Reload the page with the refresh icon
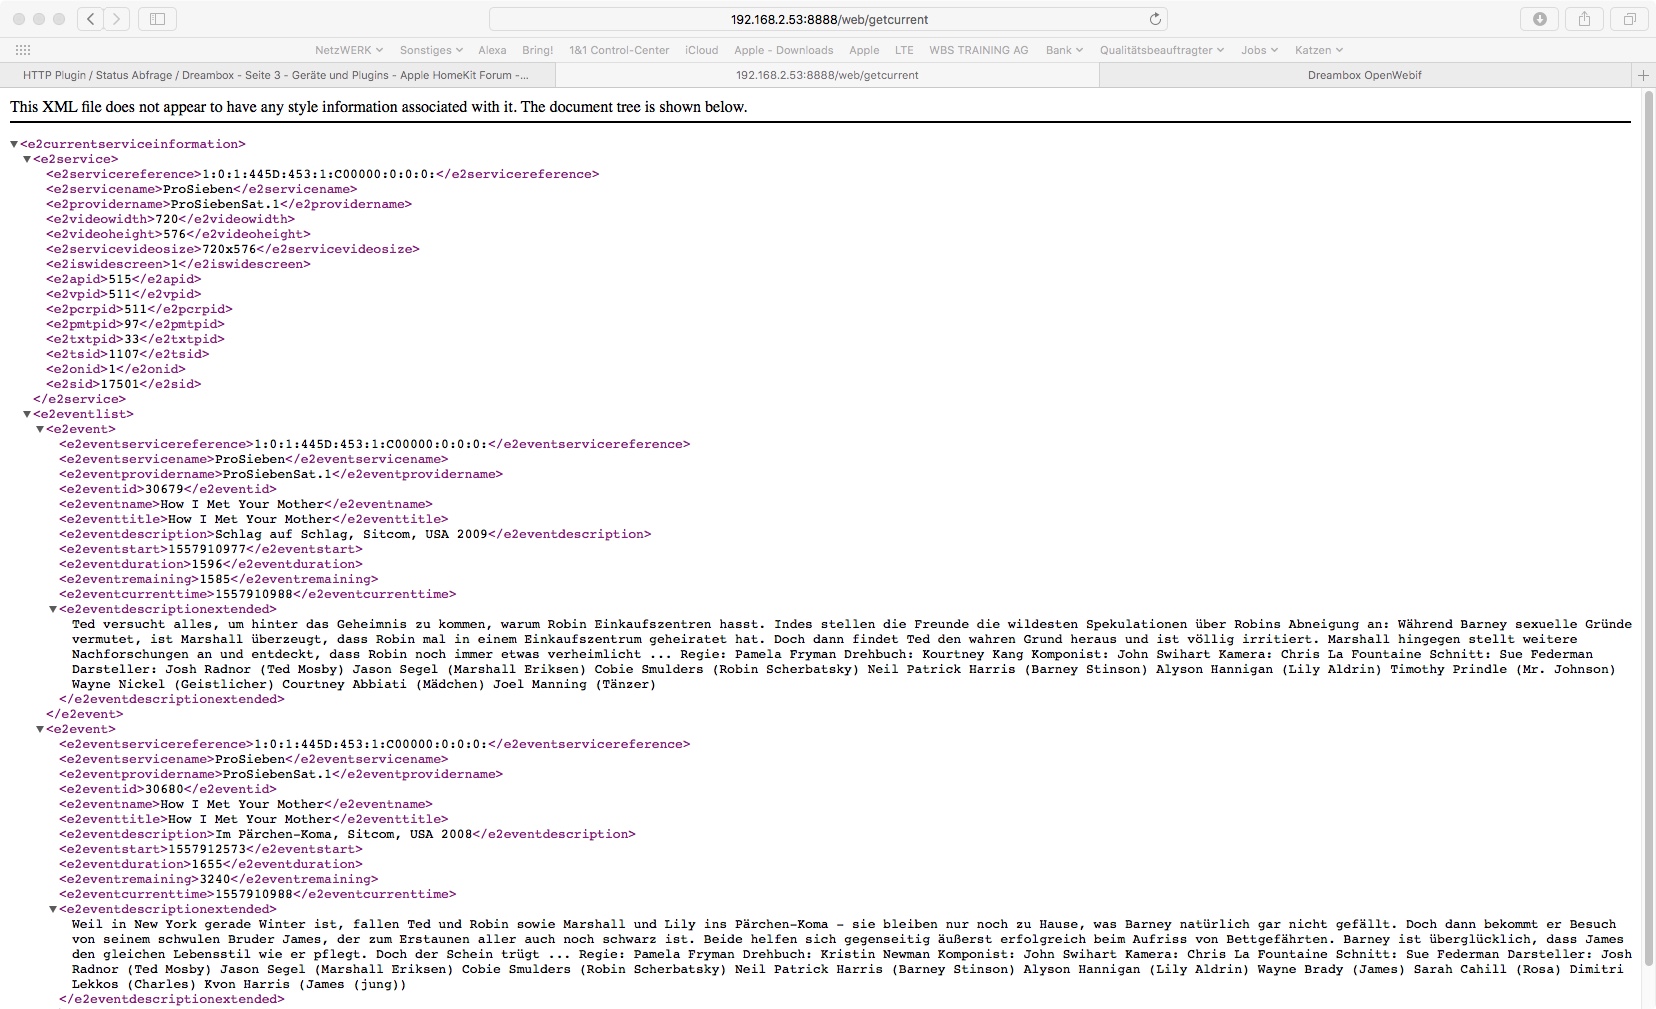The image size is (1656, 1009). click(1155, 19)
